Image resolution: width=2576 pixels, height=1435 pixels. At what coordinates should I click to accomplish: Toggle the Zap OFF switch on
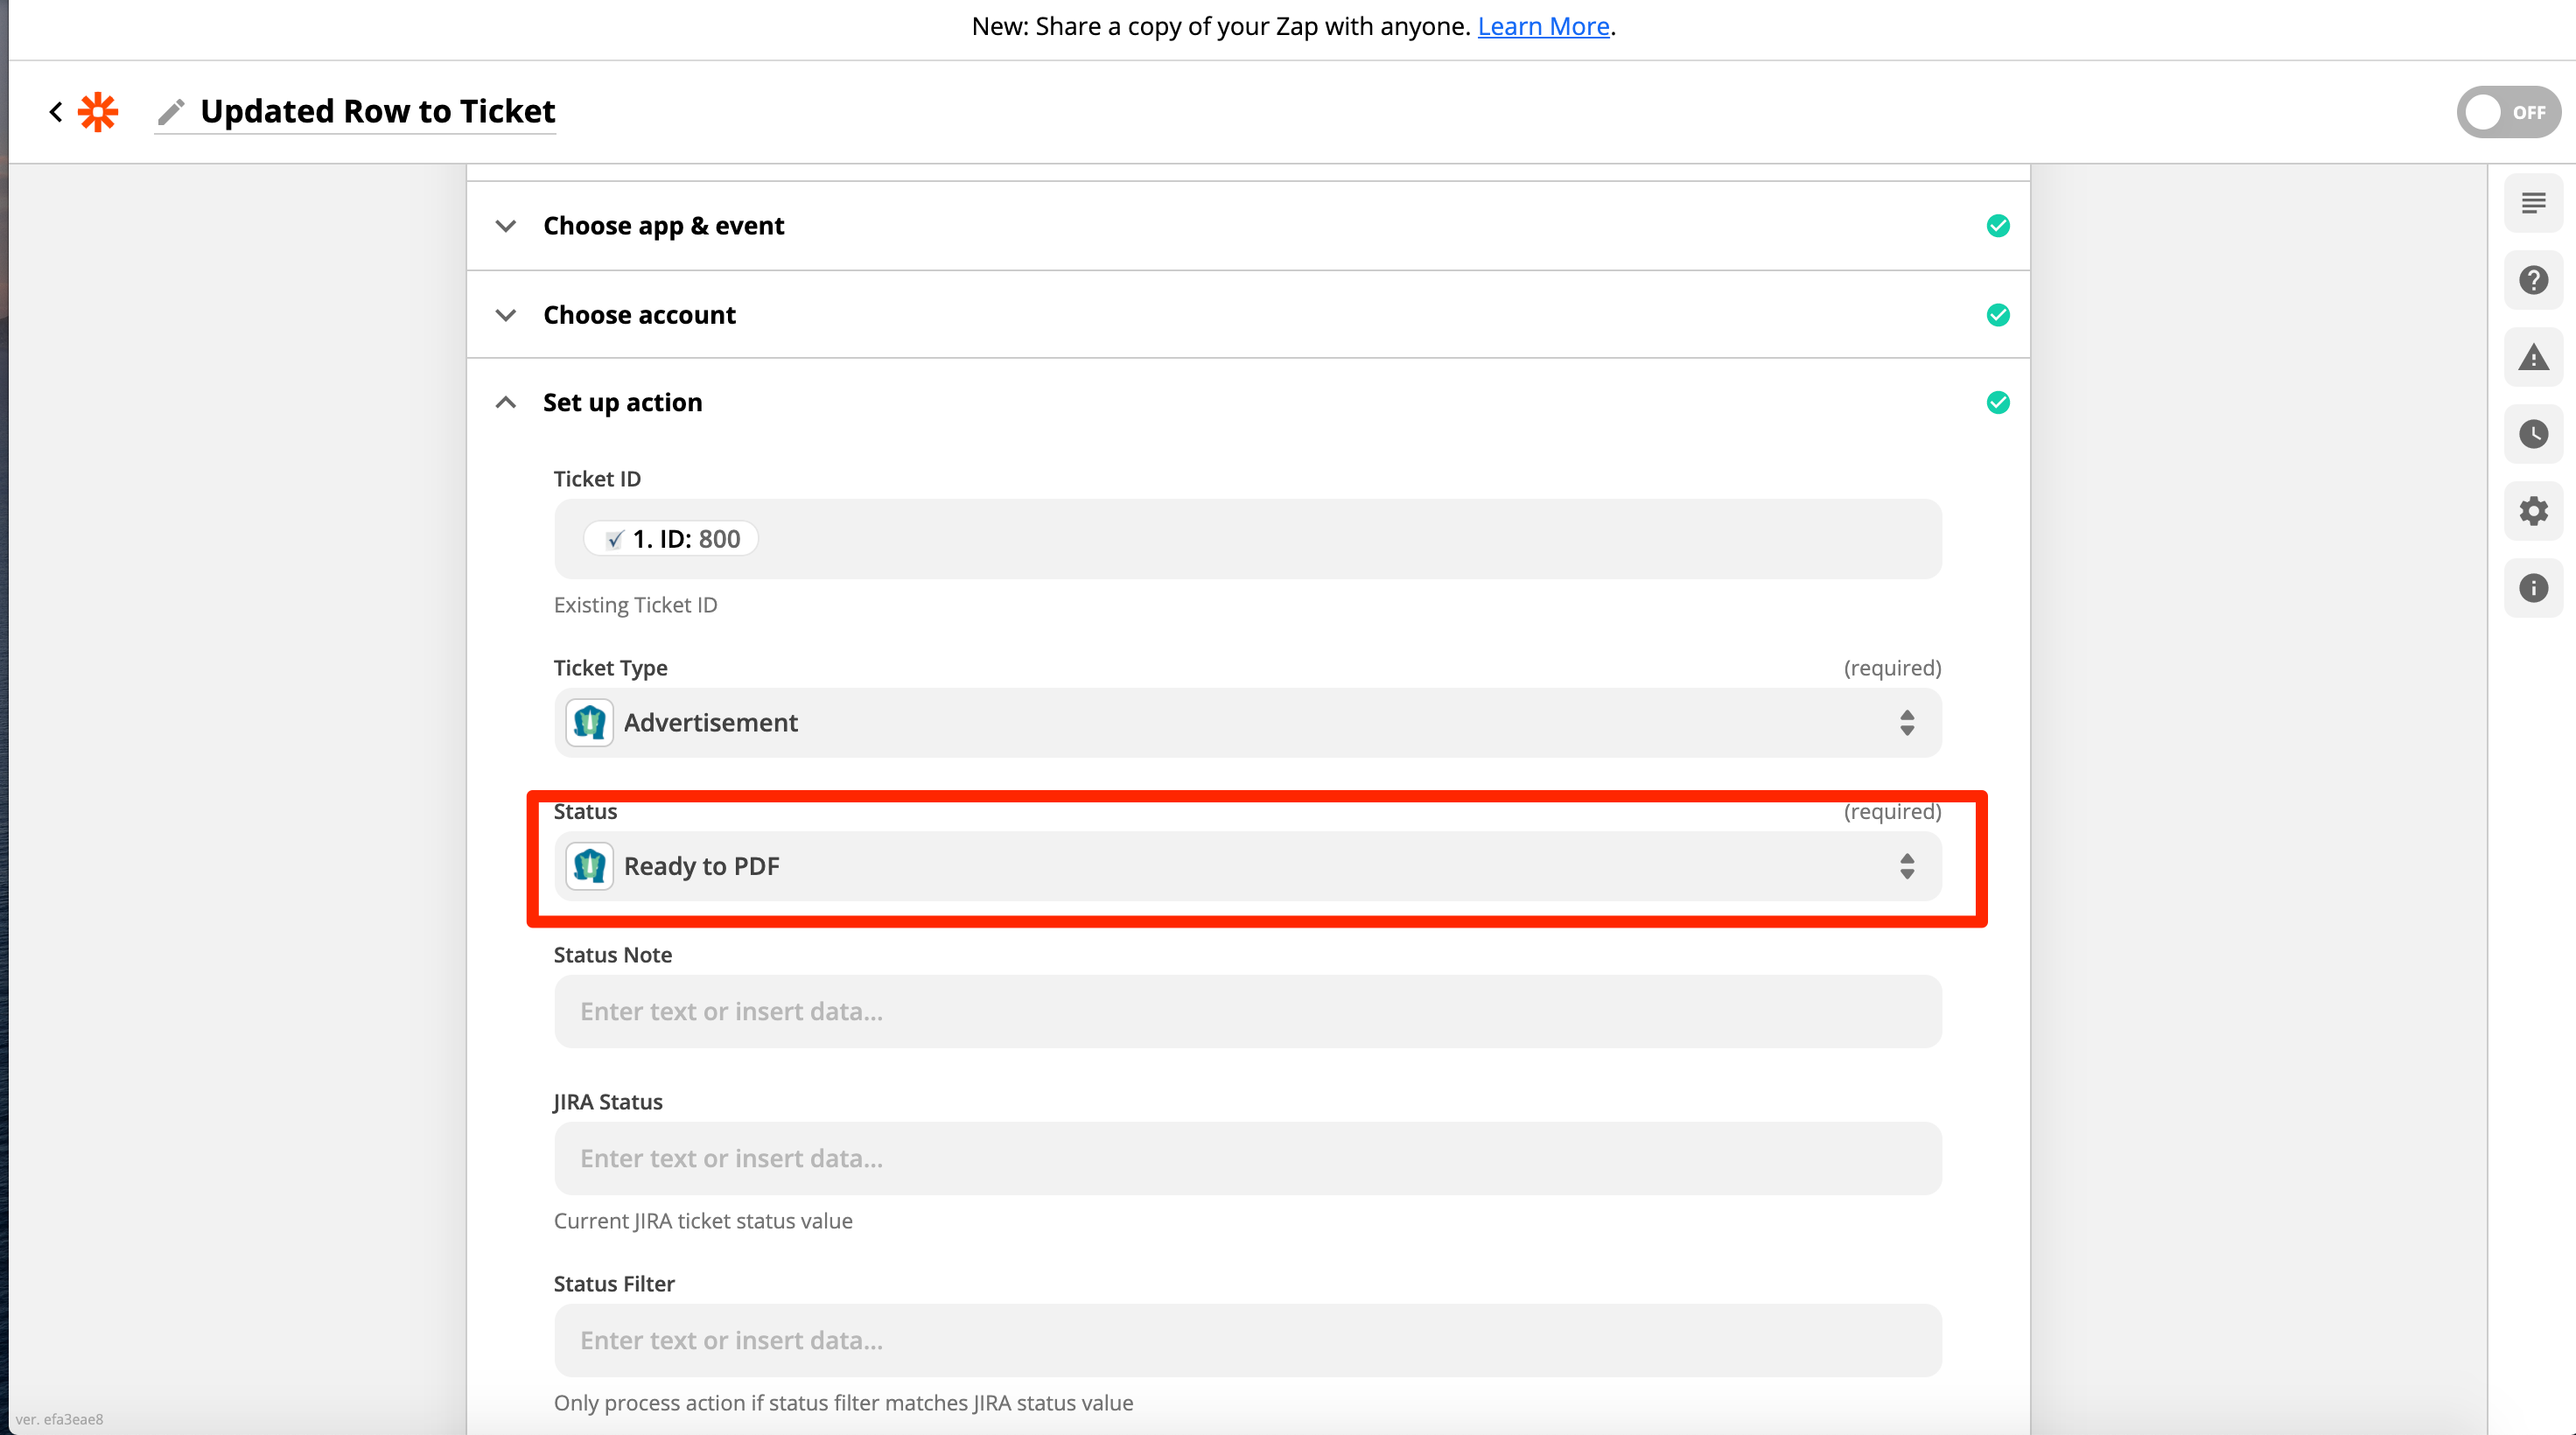coord(2507,112)
